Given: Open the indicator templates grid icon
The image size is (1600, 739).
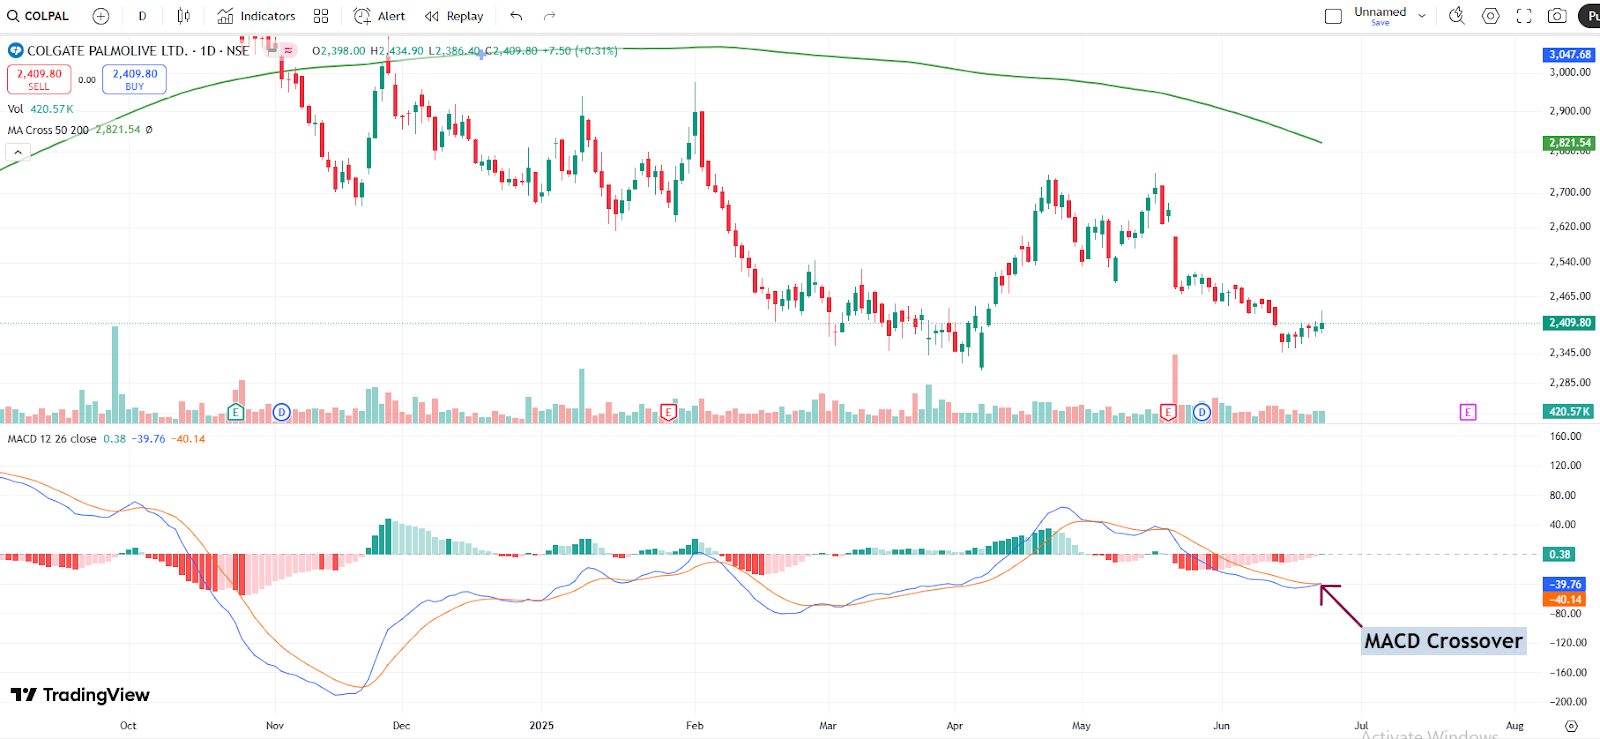Looking at the screenshot, I should coord(321,16).
